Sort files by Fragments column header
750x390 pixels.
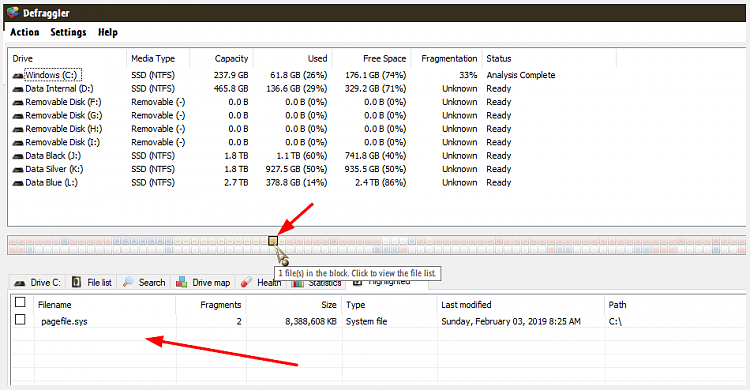[211, 305]
